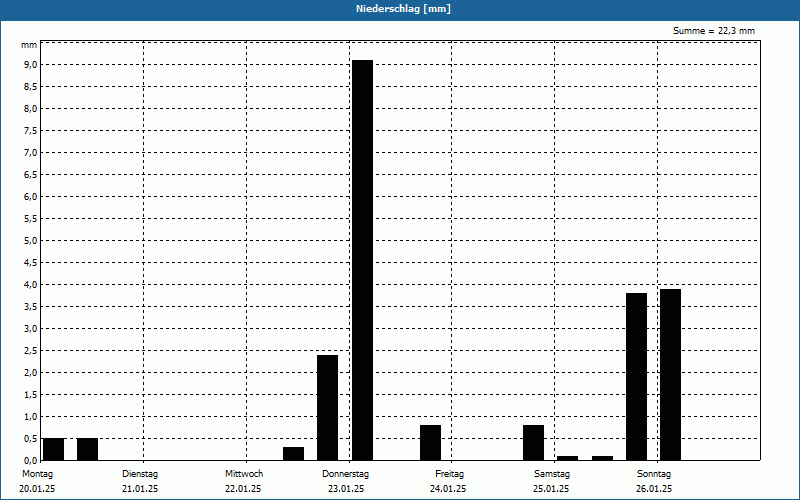Click the 0,5 y-axis value
Screen dimensions: 800x500
tap(30, 438)
